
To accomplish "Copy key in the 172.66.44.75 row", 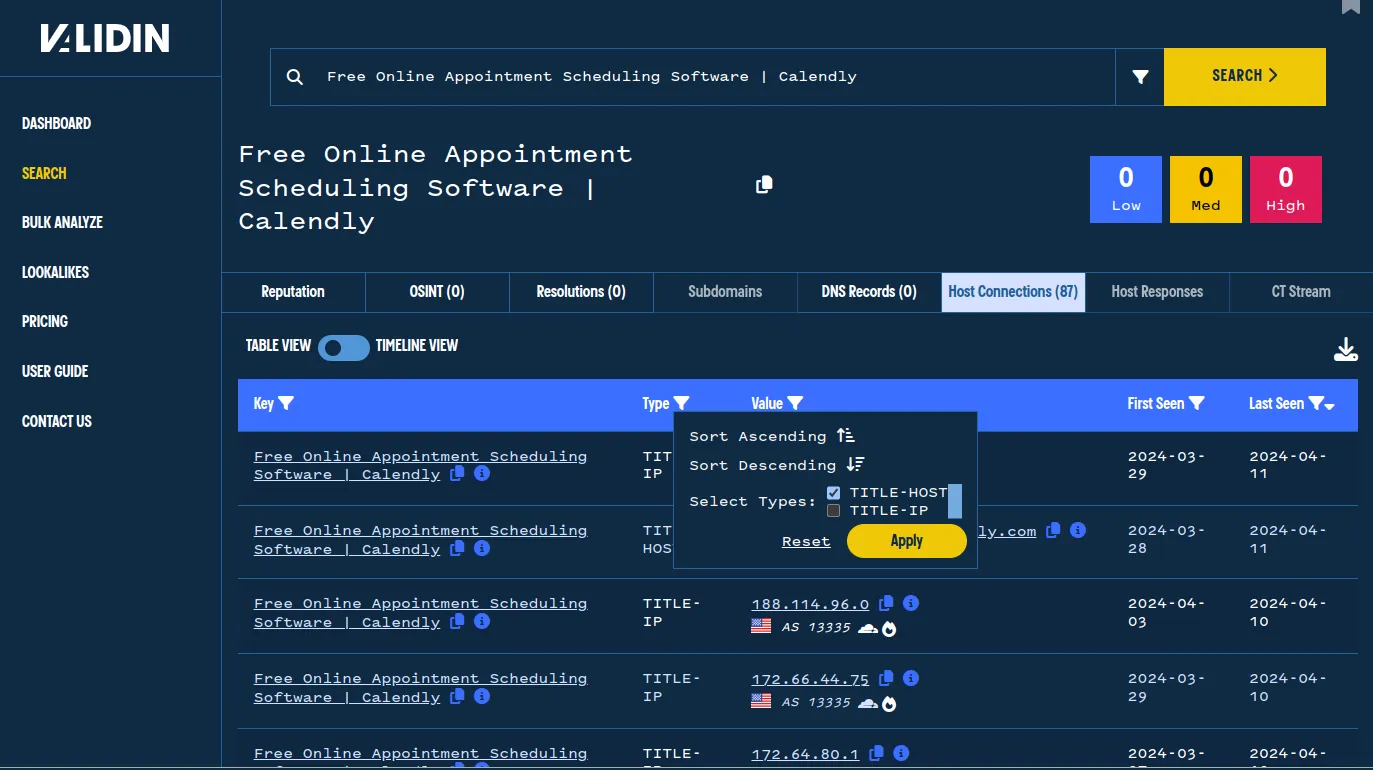I will [457, 696].
